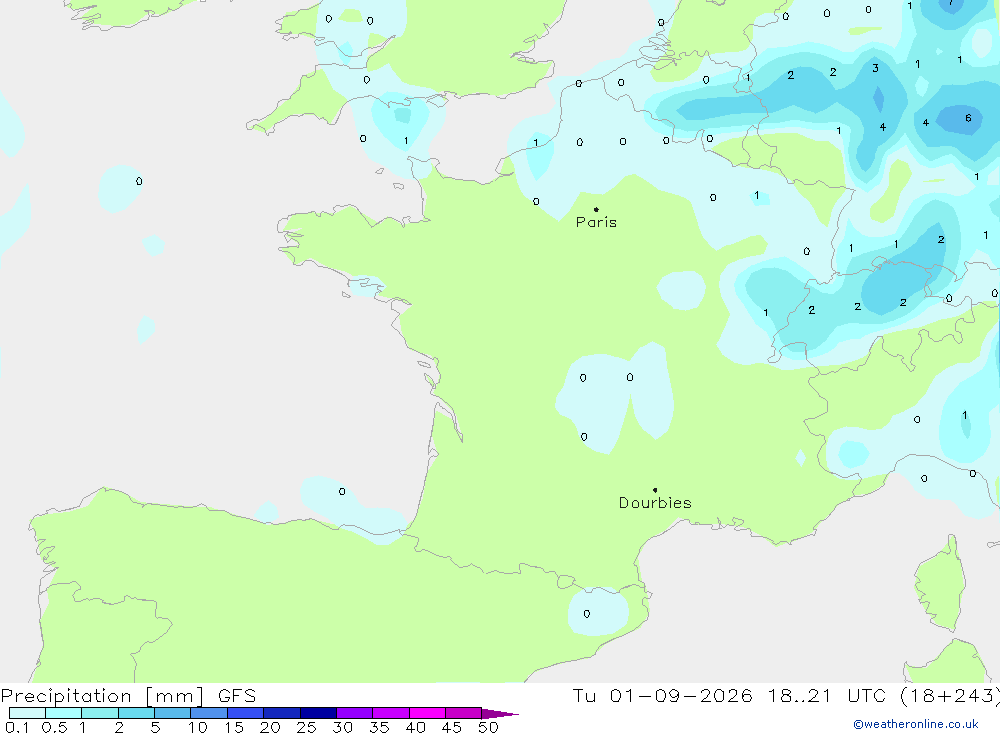Screen dimensions: 1000x733
Task: Click the 3 mm precipitation value on map
Action: coord(875,68)
